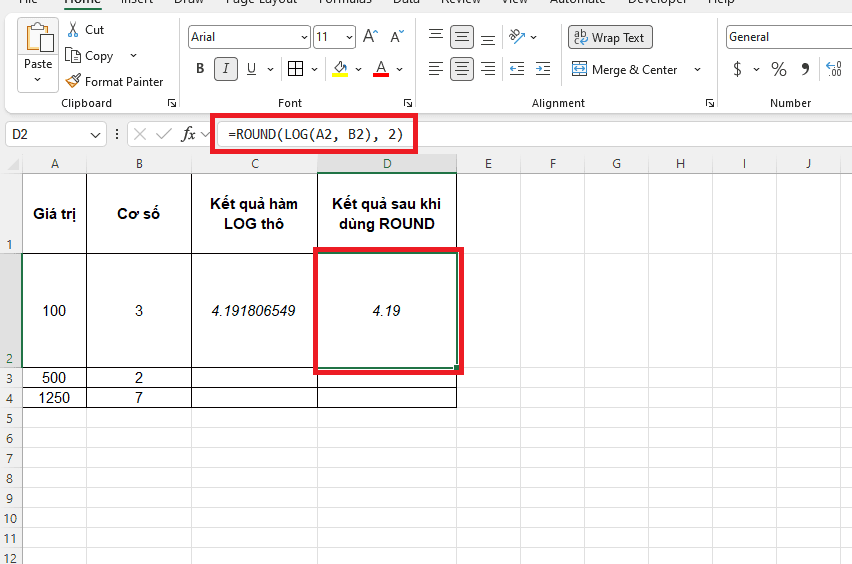Open the Name Box dropdown arrow
Viewport: 852px width, 564px height.
point(95,135)
